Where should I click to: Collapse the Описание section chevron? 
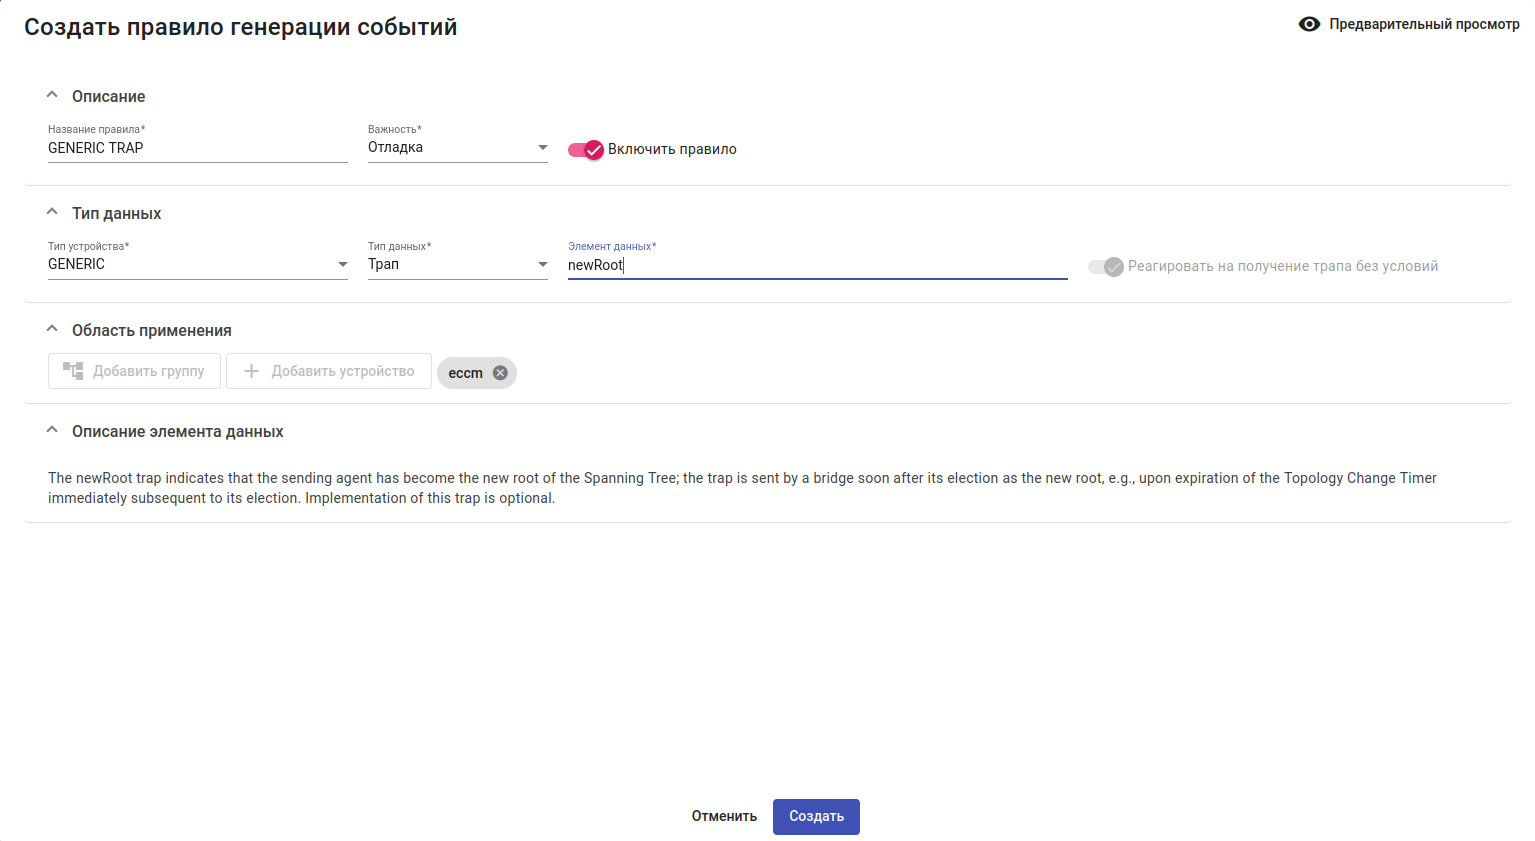(x=52, y=96)
